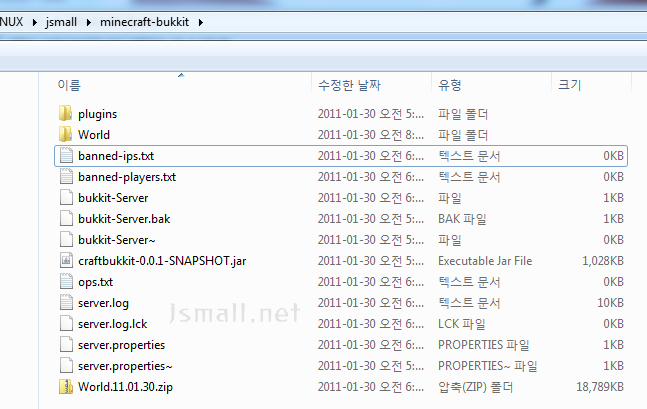Sort by 수정한 날짜 column header

pyautogui.click(x=349, y=85)
